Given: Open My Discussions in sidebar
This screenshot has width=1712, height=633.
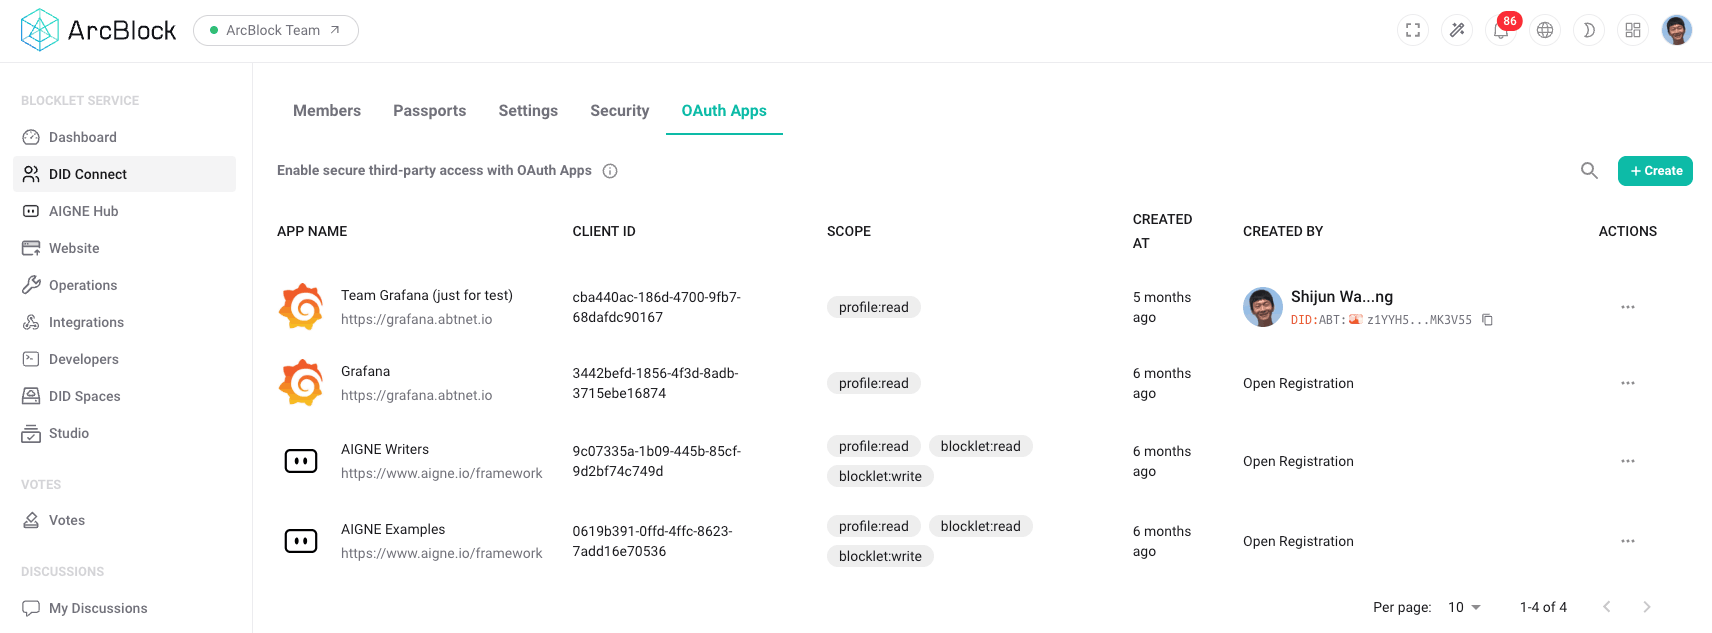Looking at the screenshot, I should (x=124, y=608).
